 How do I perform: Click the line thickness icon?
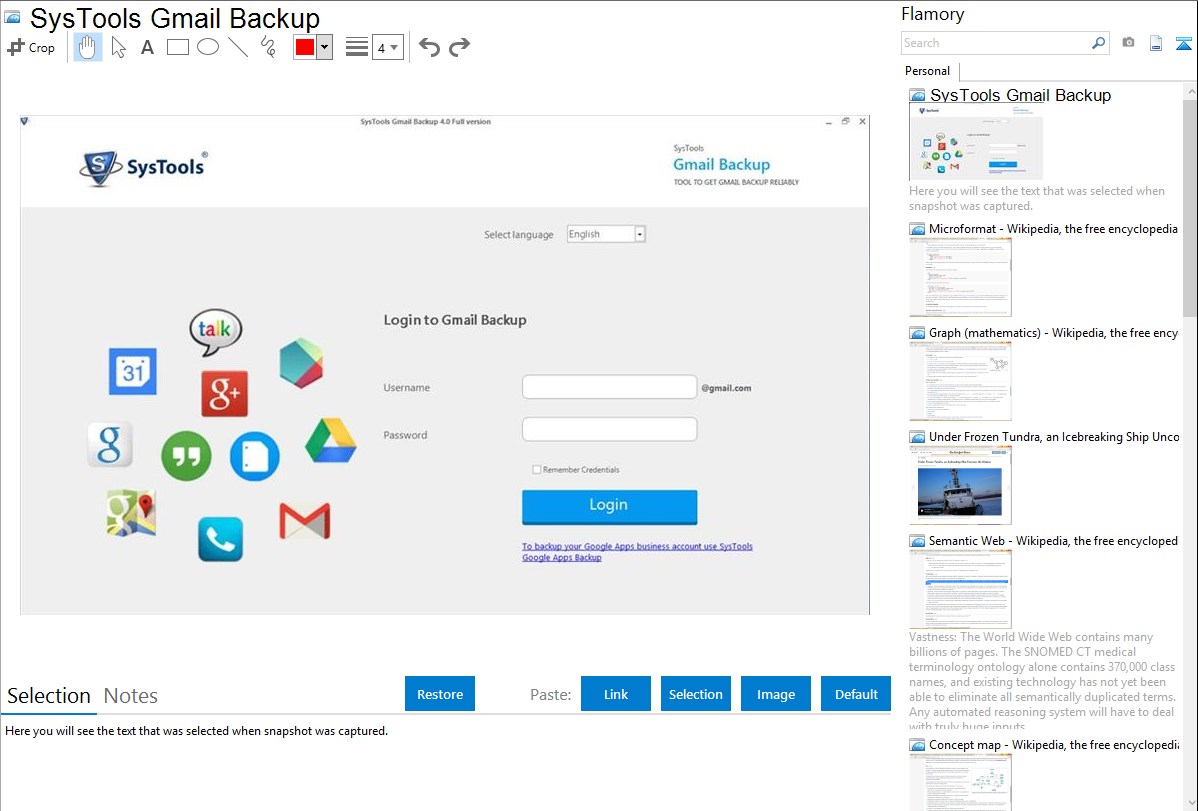point(357,47)
